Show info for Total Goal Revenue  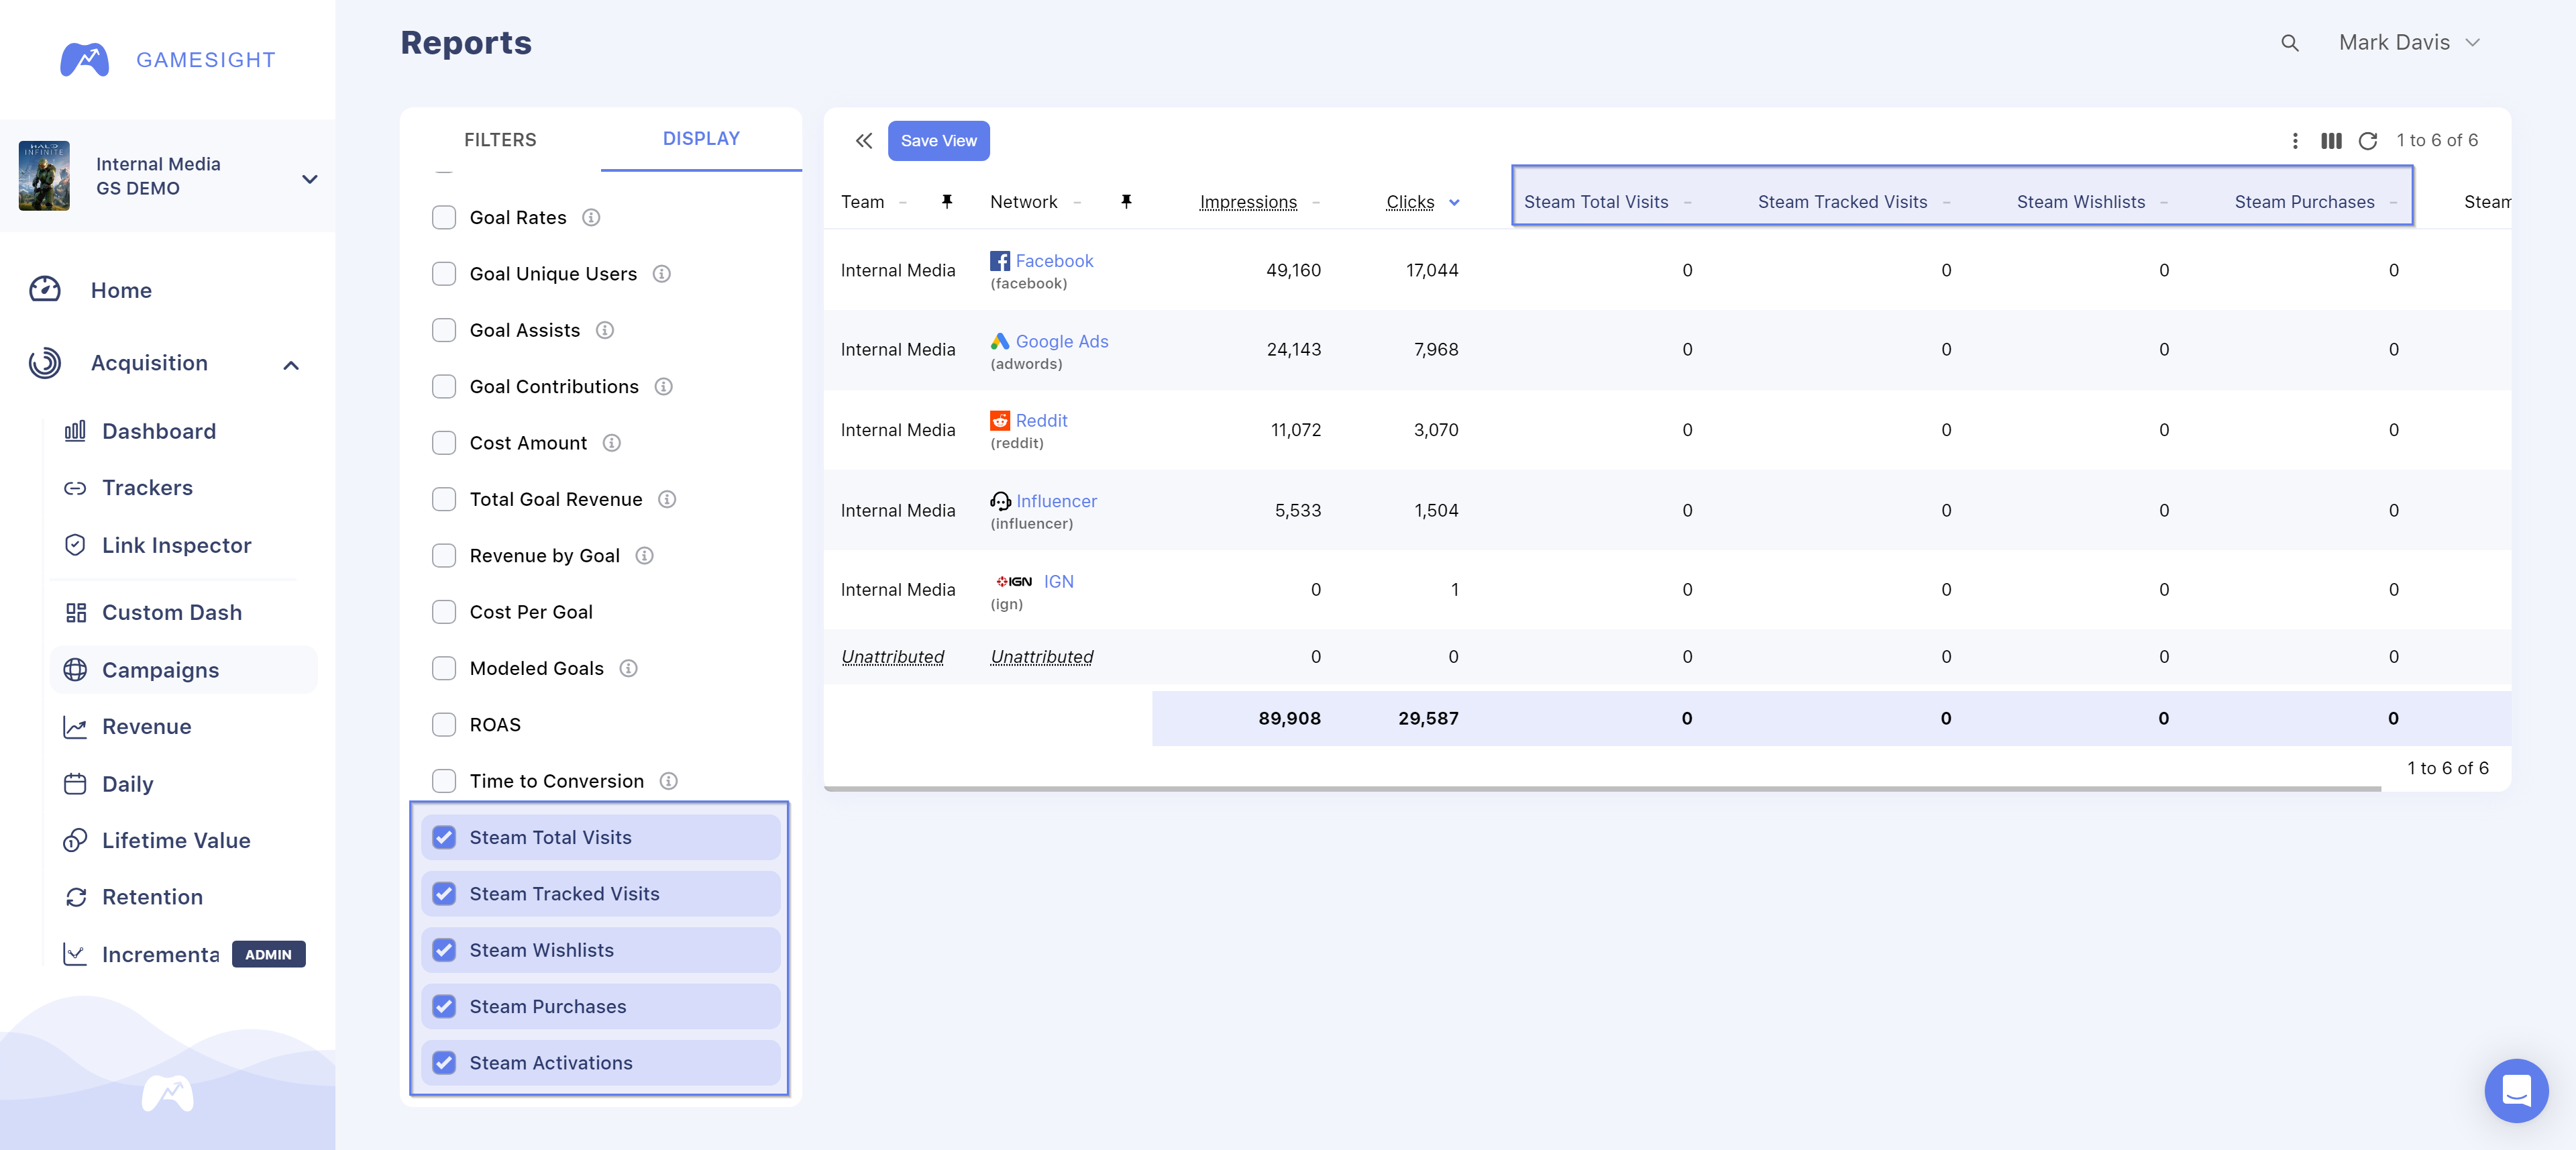coord(668,499)
